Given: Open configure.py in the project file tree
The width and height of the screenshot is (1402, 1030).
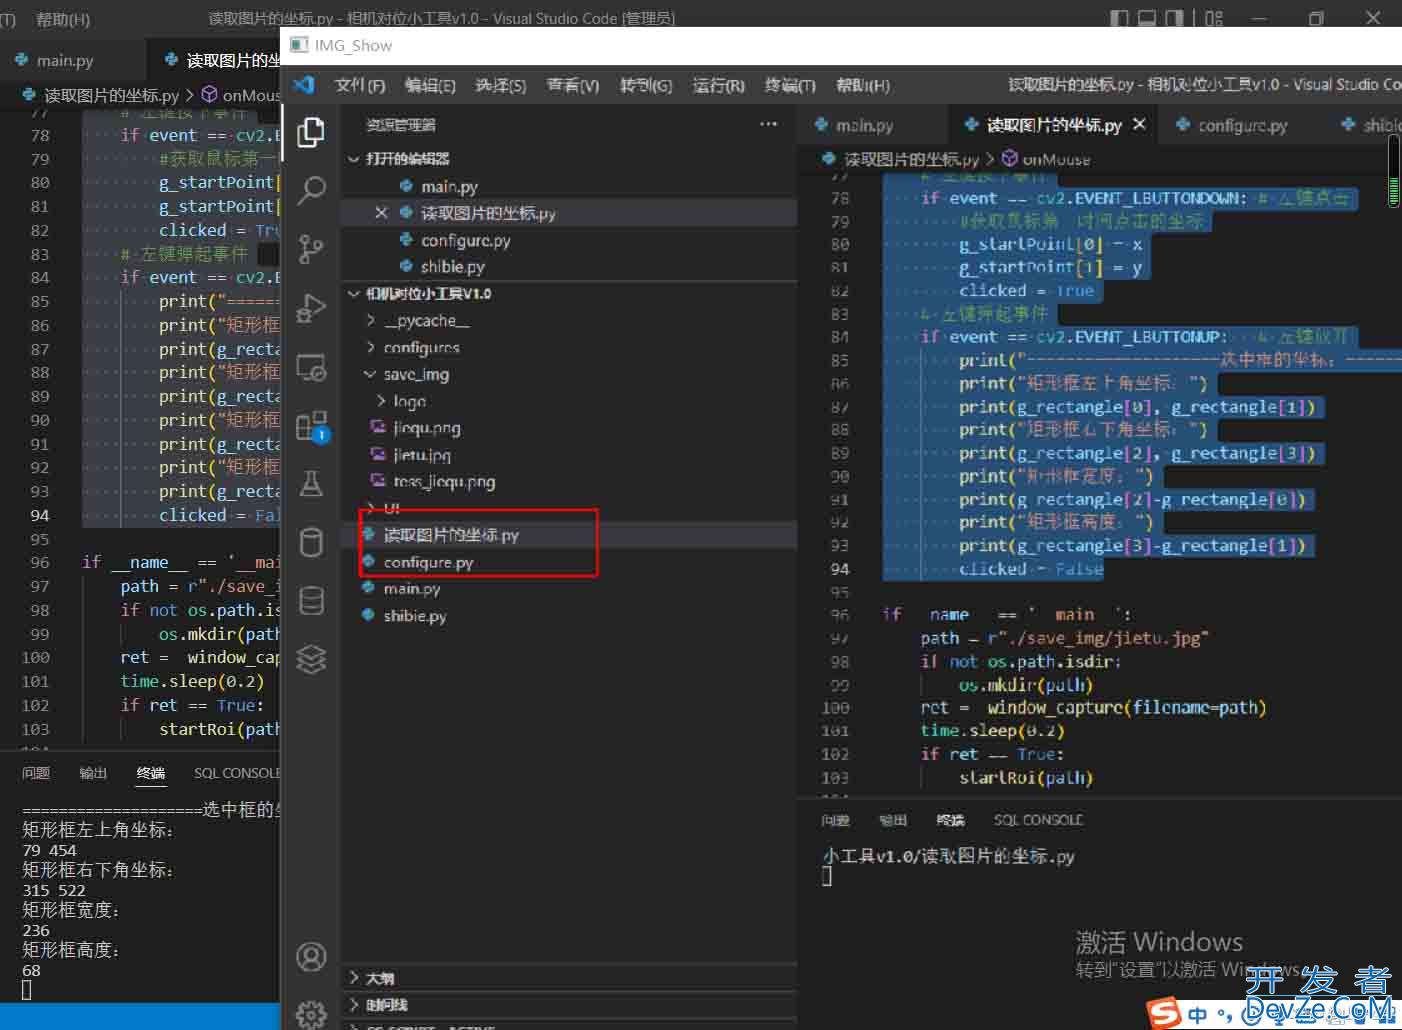Looking at the screenshot, I should pyautogui.click(x=428, y=562).
